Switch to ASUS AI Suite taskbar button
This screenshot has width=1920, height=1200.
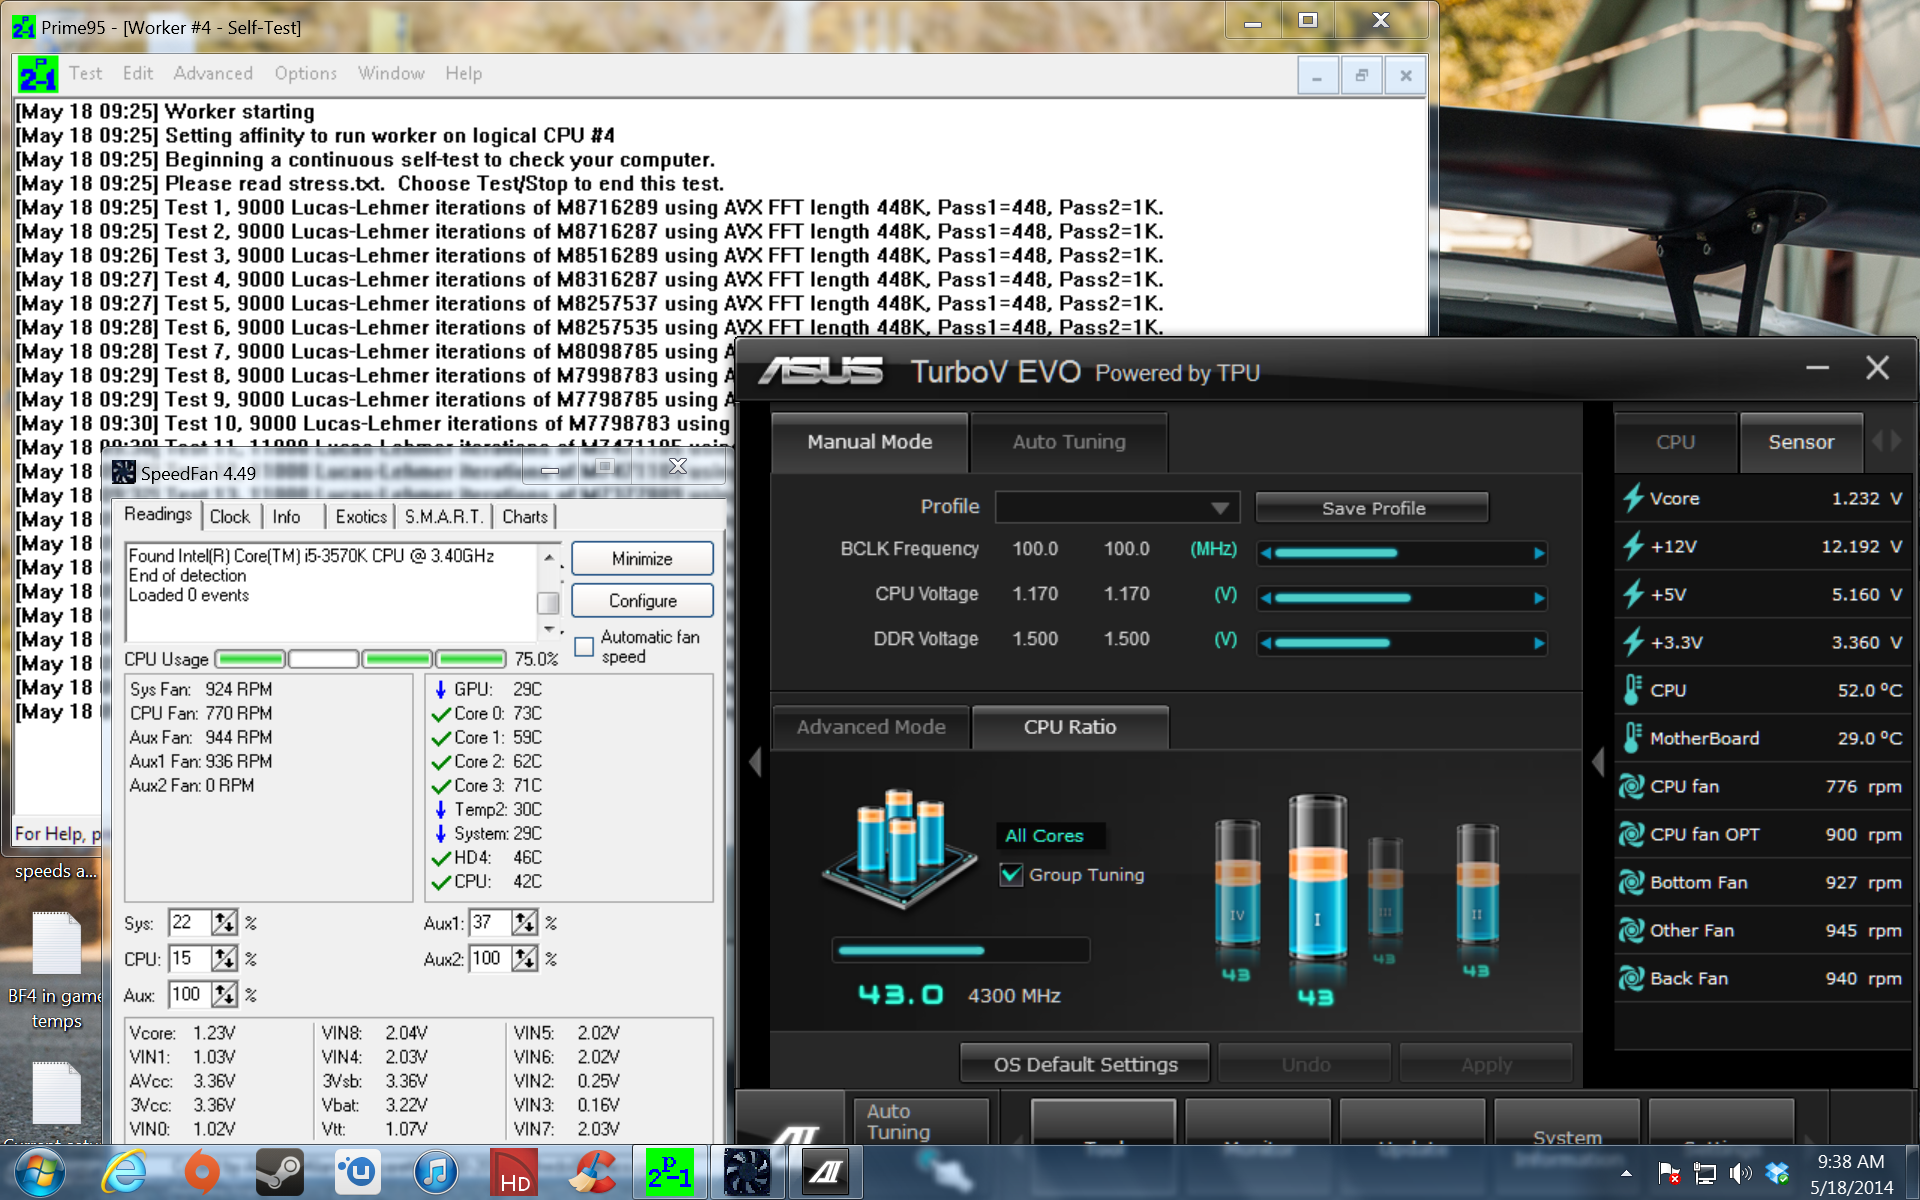click(x=825, y=1172)
